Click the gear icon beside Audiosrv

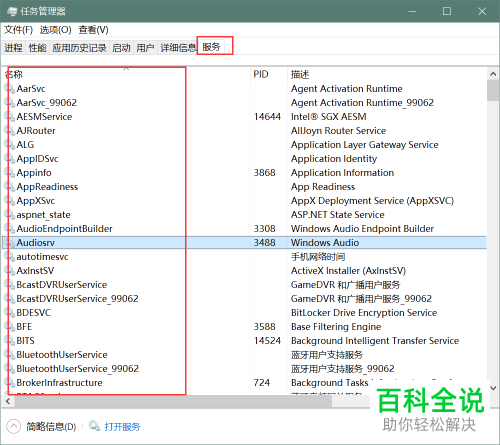pyautogui.click(x=10, y=243)
